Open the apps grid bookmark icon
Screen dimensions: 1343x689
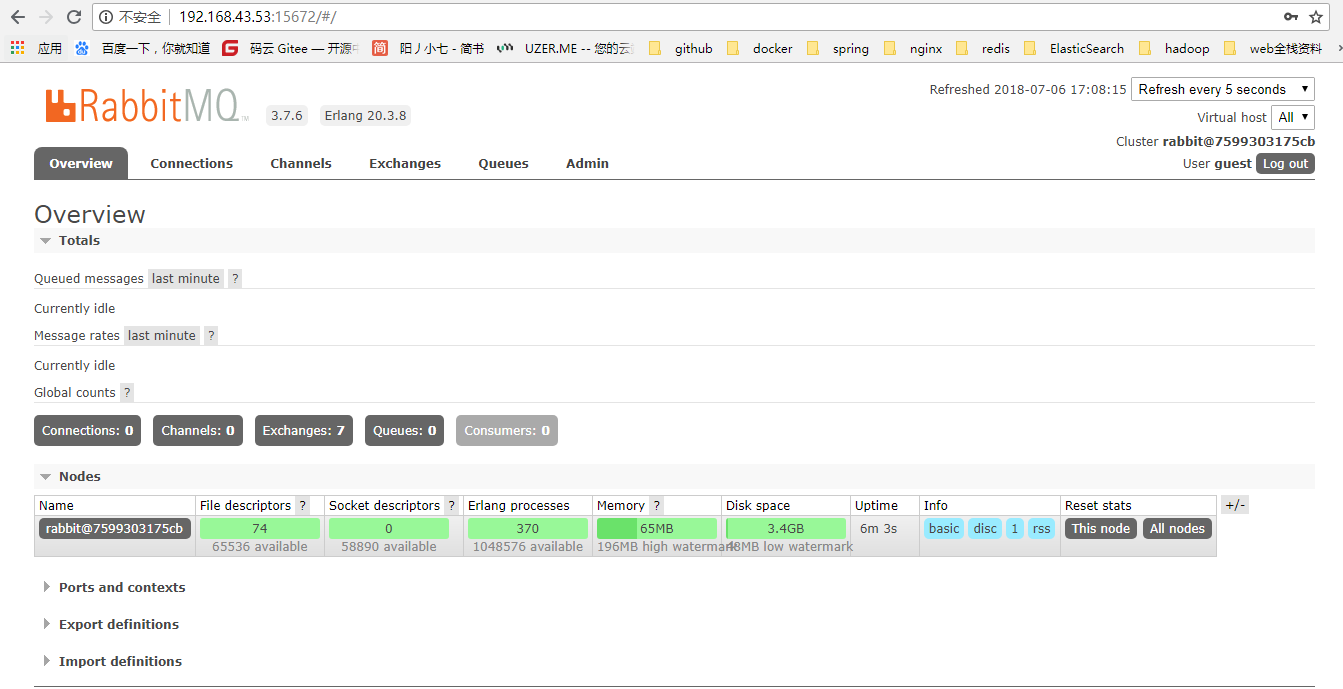[x=17, y=48]
